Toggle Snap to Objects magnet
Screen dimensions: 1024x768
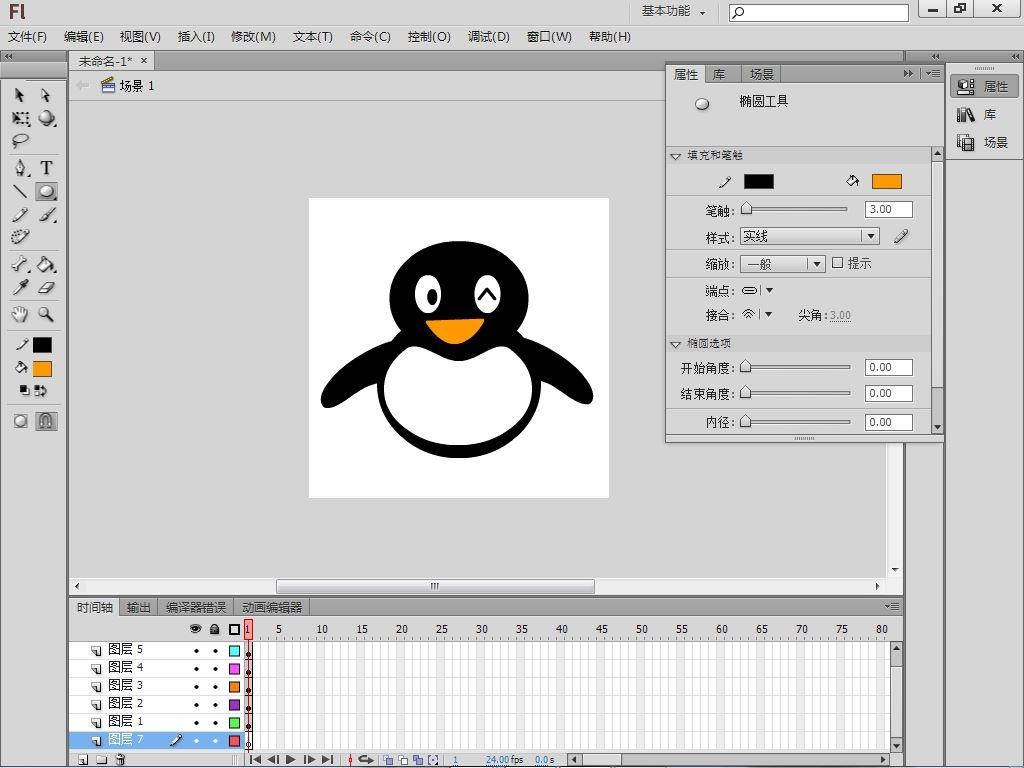46,421
